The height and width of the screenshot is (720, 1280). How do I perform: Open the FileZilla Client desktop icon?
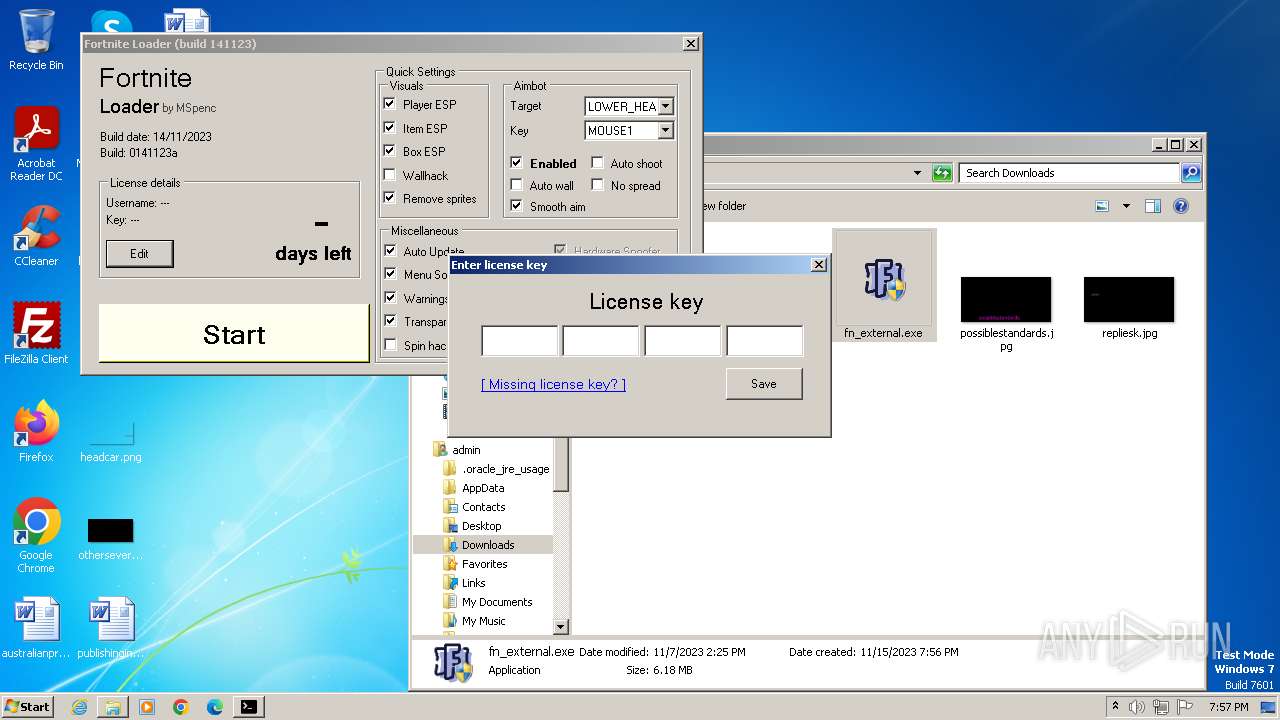[x=36, y=333]
